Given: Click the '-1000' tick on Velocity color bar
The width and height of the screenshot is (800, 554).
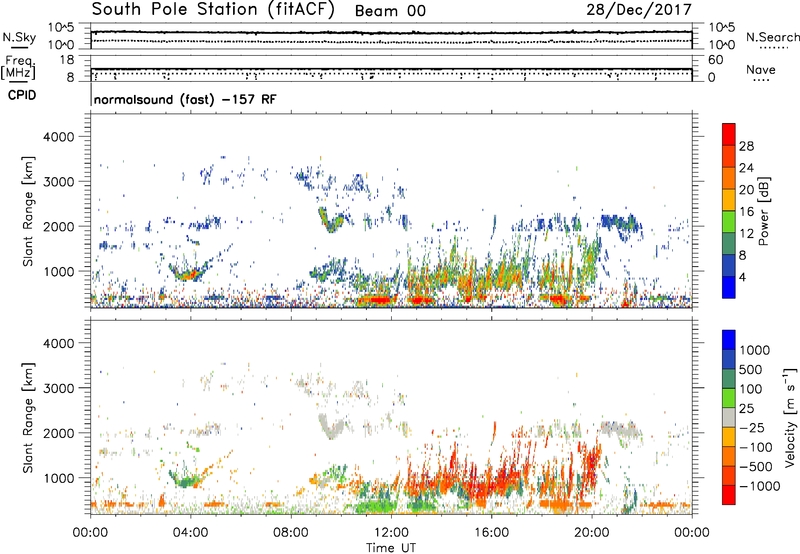Looking at the screenshot, I should pos(759,486).
